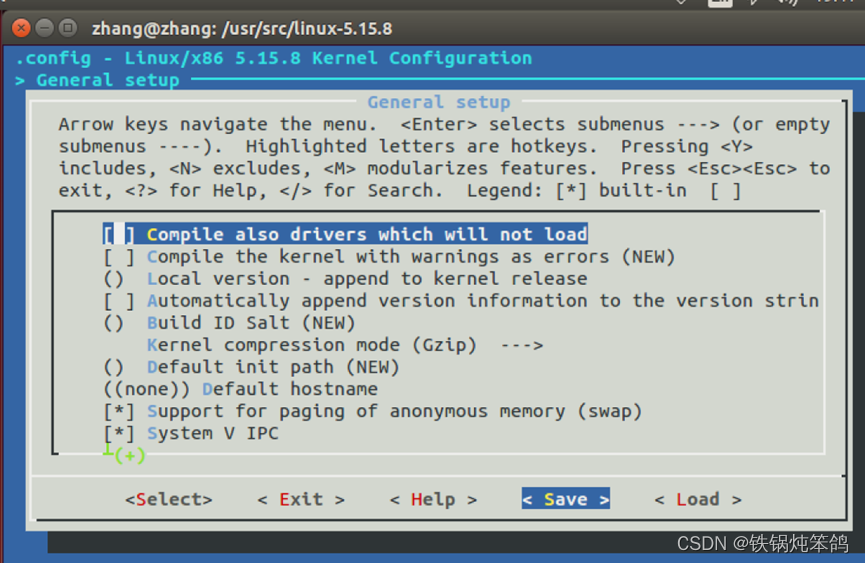Click the < Help > button
This screenshot has width=865, height=563.
tap(434, 500)
